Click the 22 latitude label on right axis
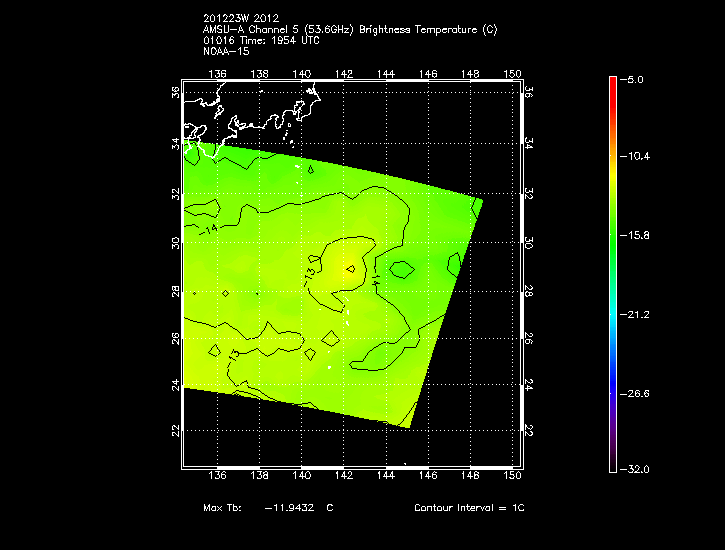Viewport: 725px width, 550px height. (526, 429)
